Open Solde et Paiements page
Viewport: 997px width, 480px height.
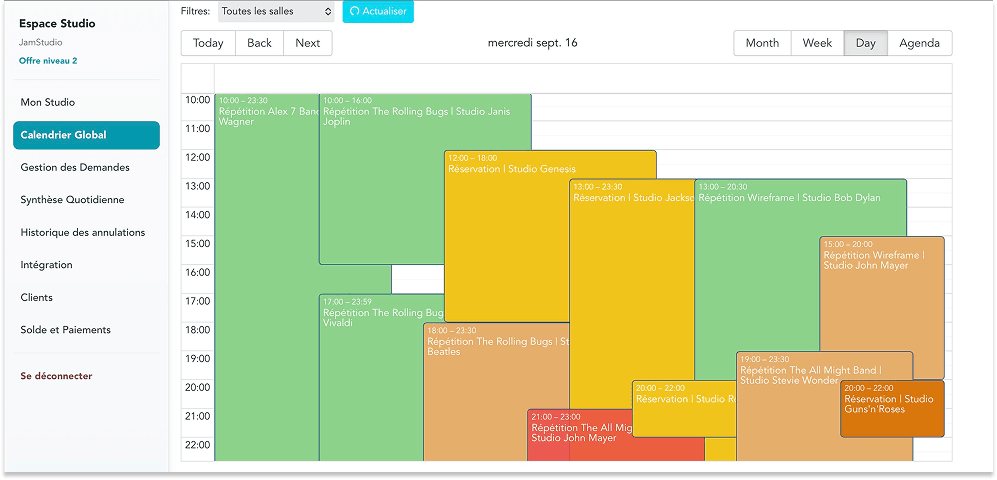65,330
